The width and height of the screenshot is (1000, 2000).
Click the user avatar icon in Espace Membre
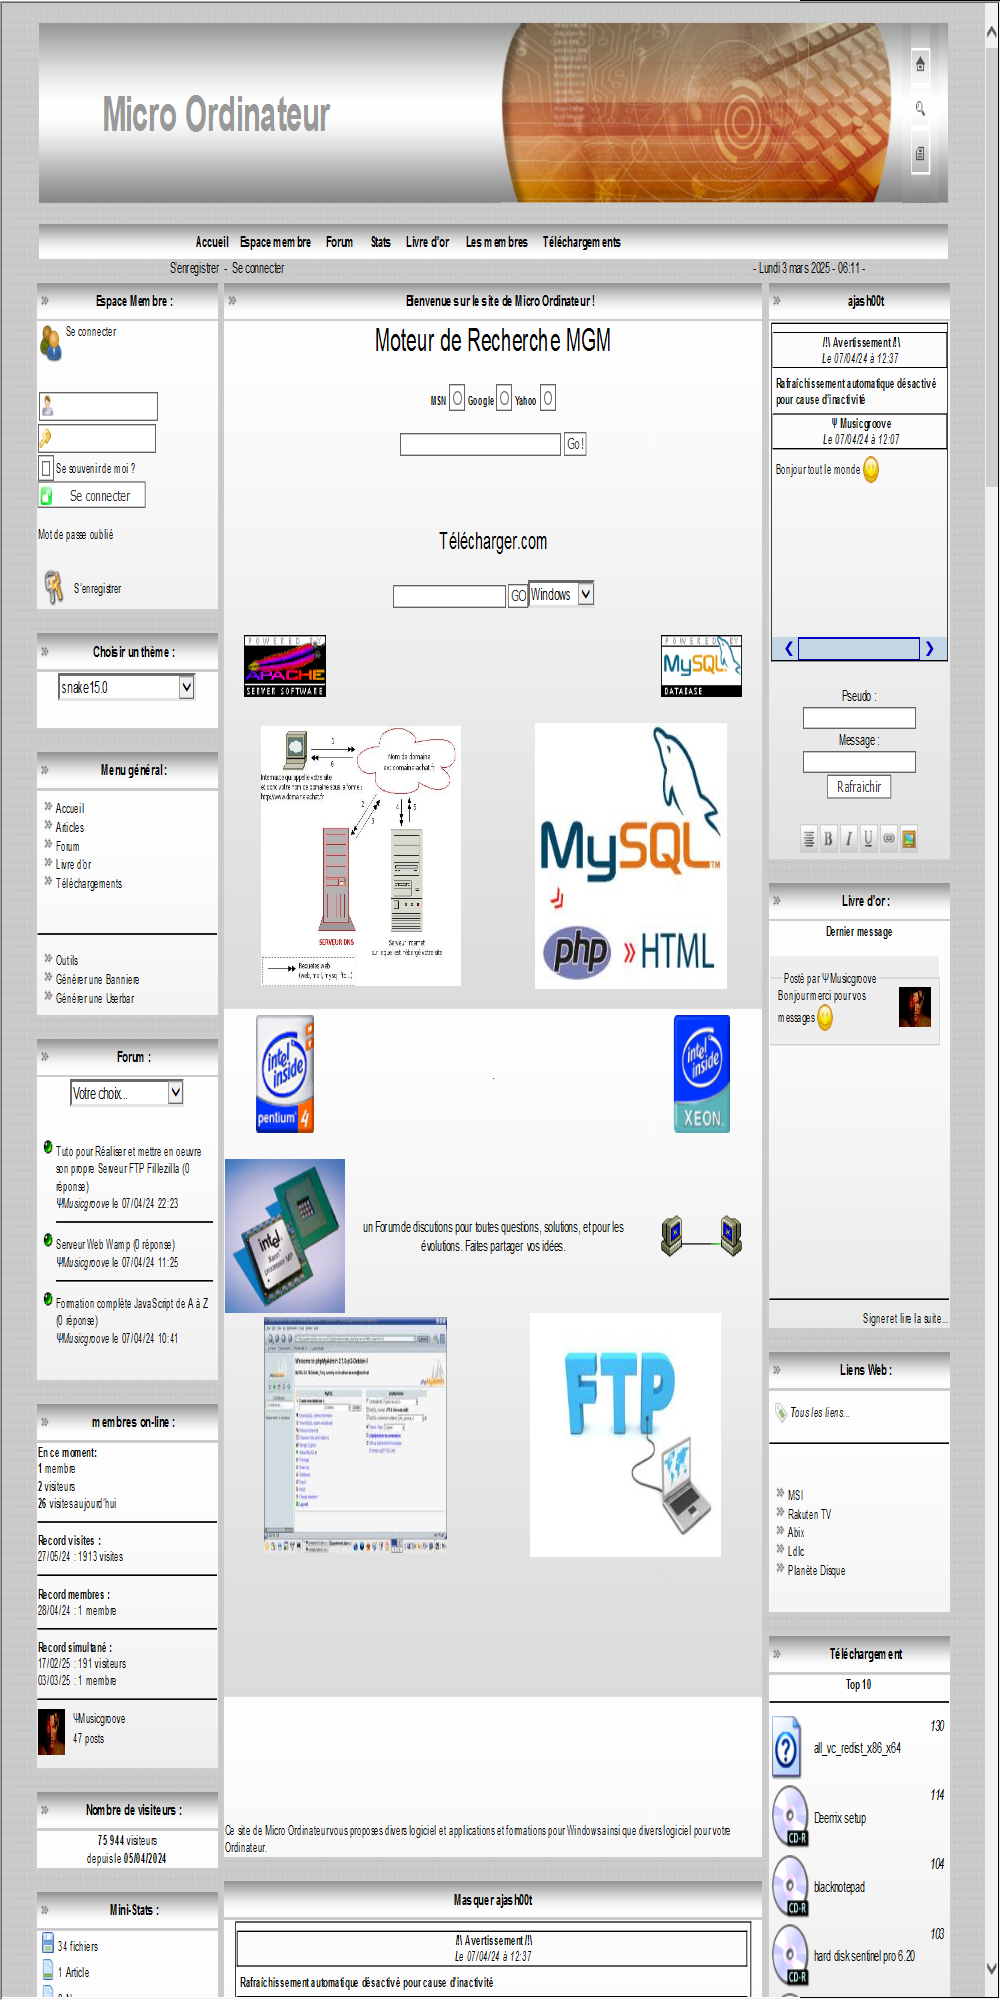50,342
